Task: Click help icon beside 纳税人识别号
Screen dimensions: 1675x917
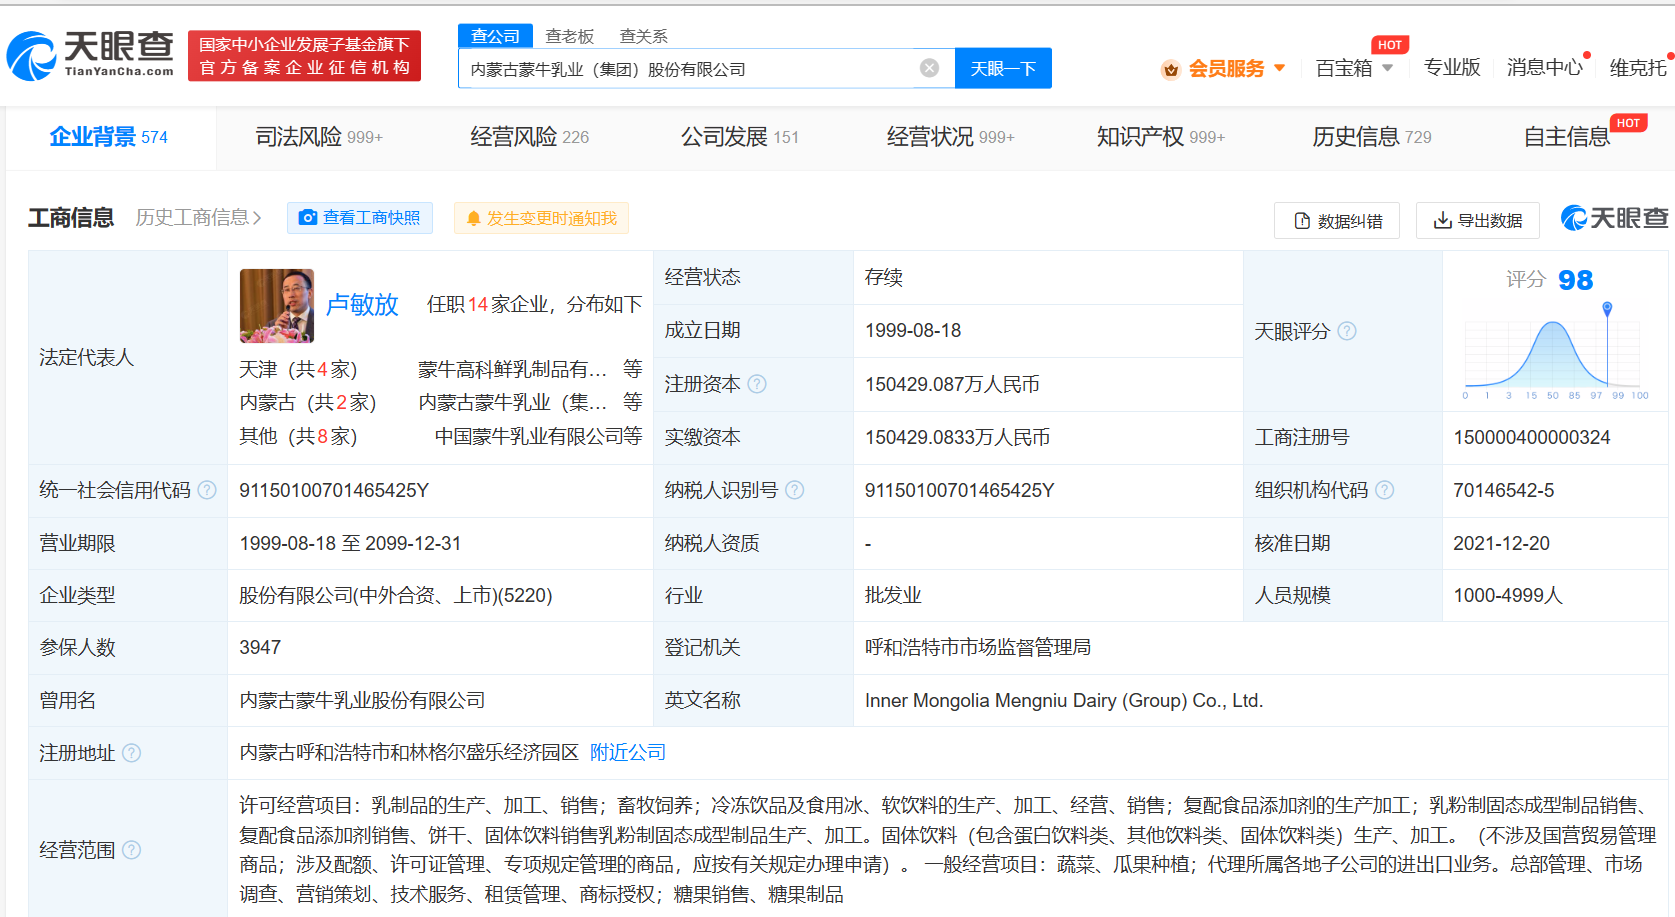Action: point(795,490)
